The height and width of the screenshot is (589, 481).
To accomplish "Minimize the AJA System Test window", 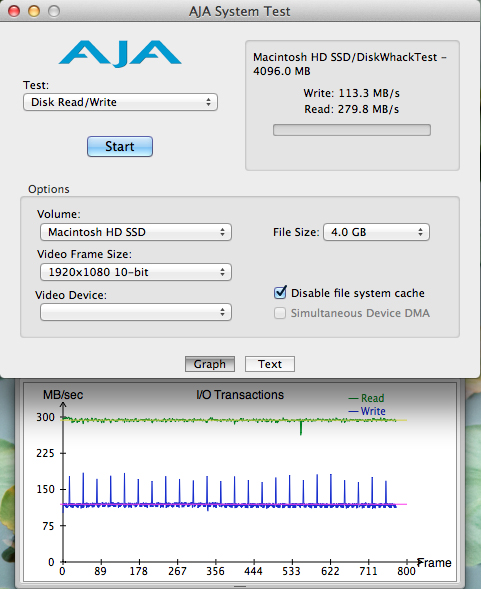I will click(x=34, y=11).
